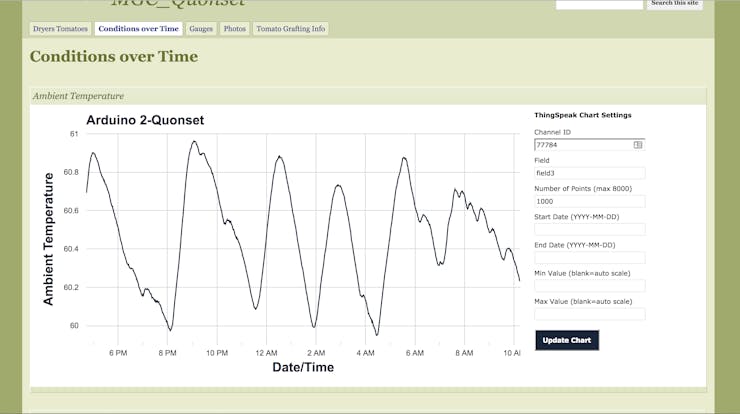Click the 60.6 y-axis value label
The width and height of the screenshot is (740, 414).
[x=71, y=211]
